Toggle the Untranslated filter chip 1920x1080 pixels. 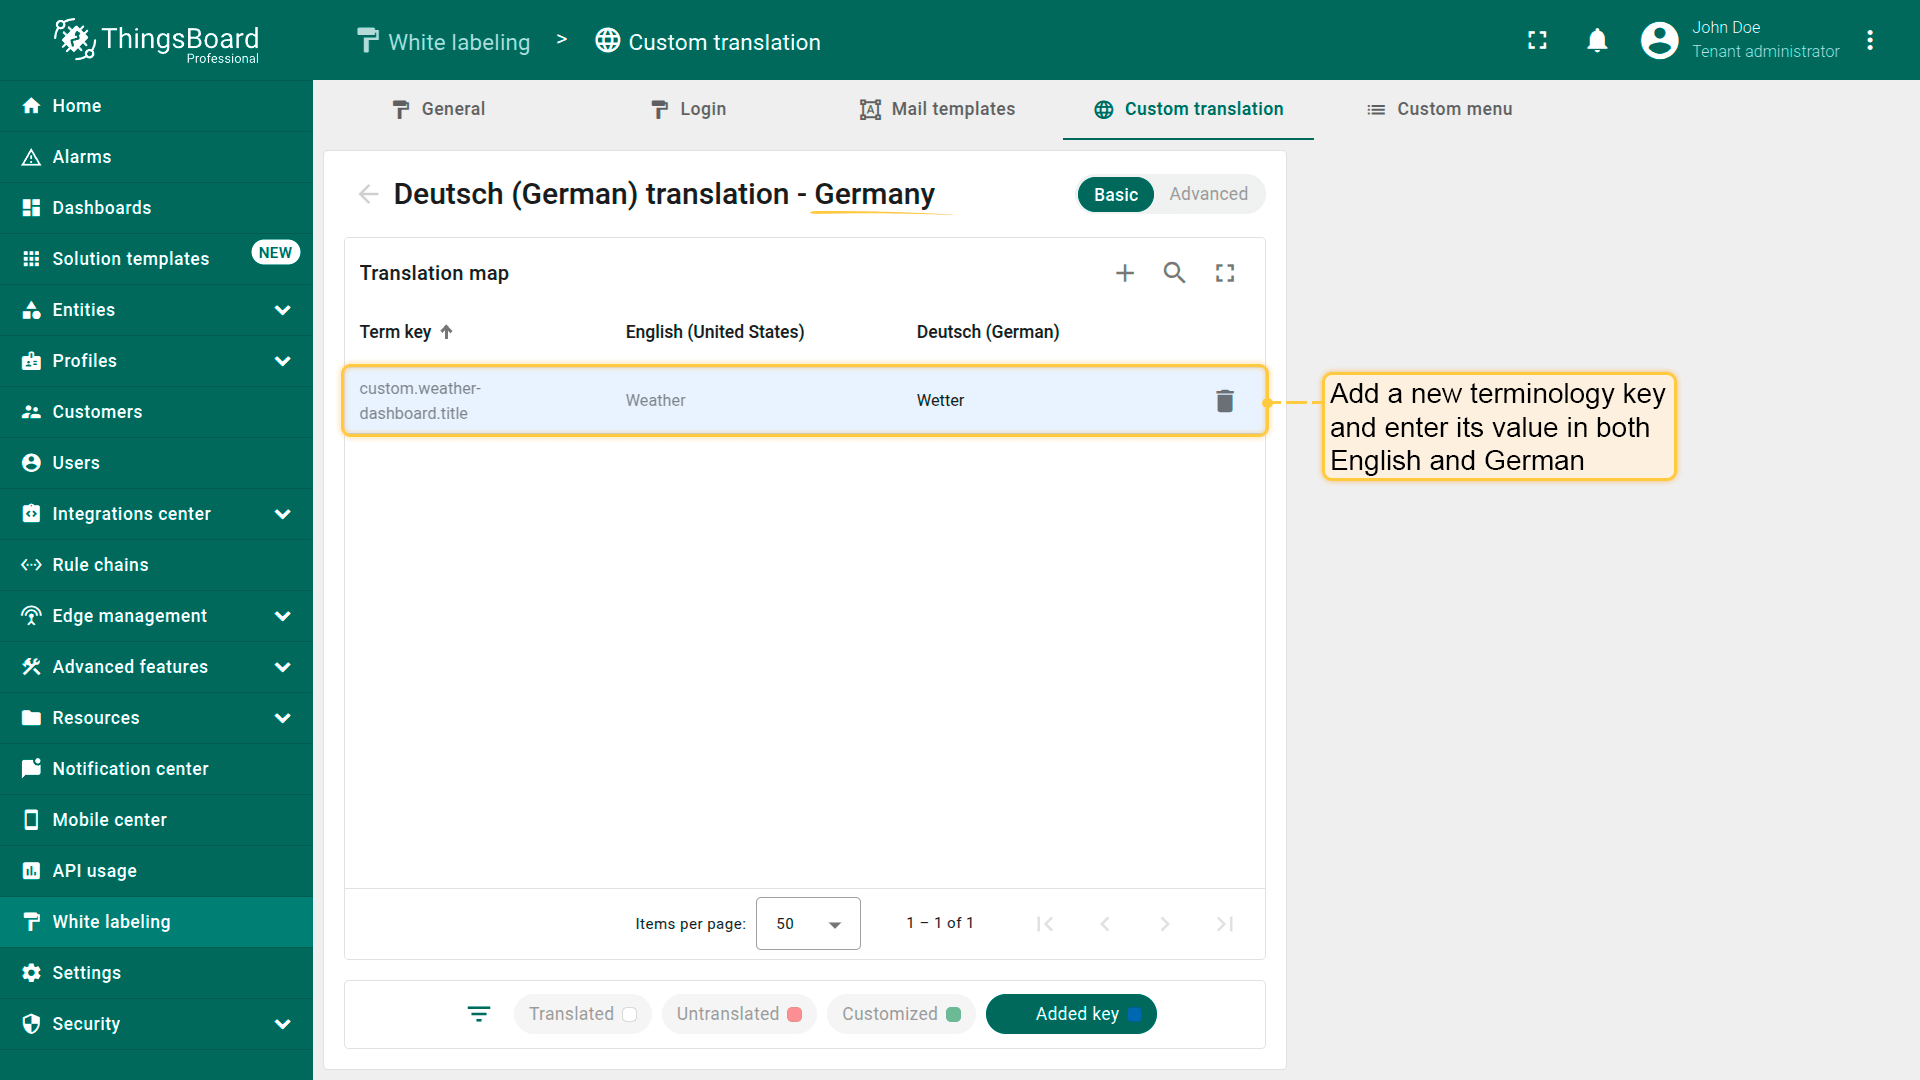(739, 1014)
